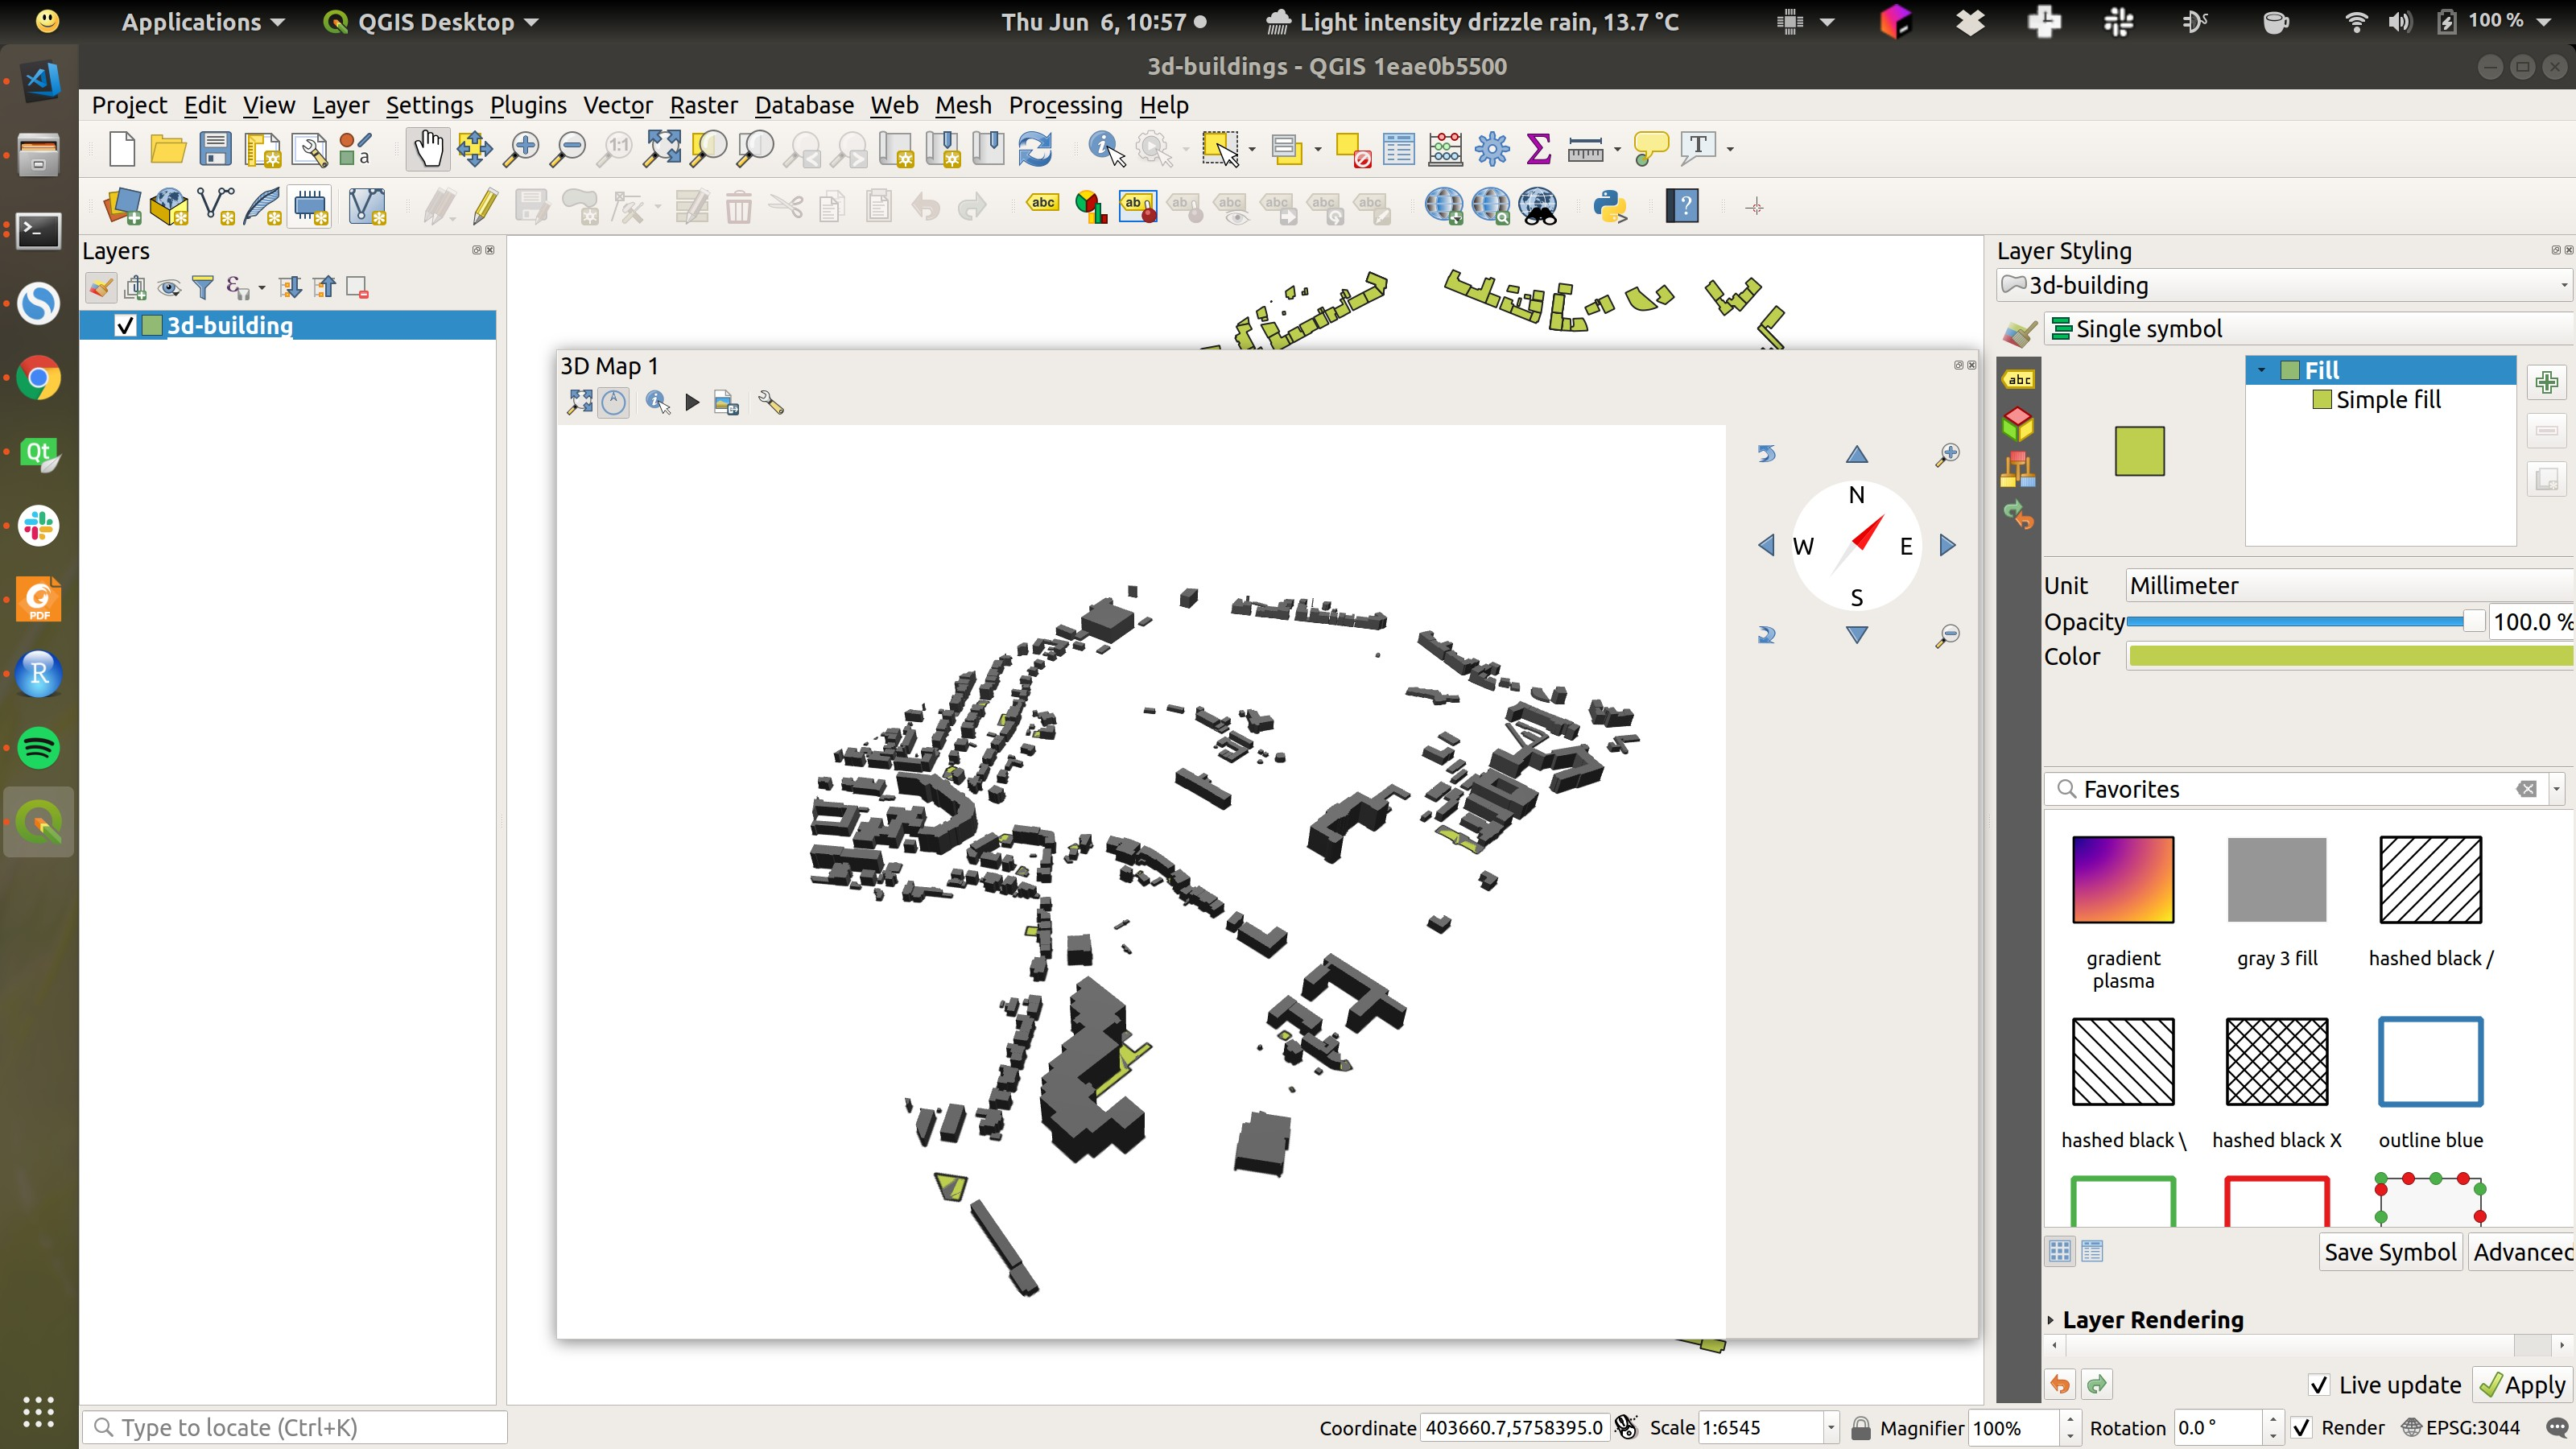Open the Processing menu
This screenshot has height=1449, width=2576.
pos(1064,105)
